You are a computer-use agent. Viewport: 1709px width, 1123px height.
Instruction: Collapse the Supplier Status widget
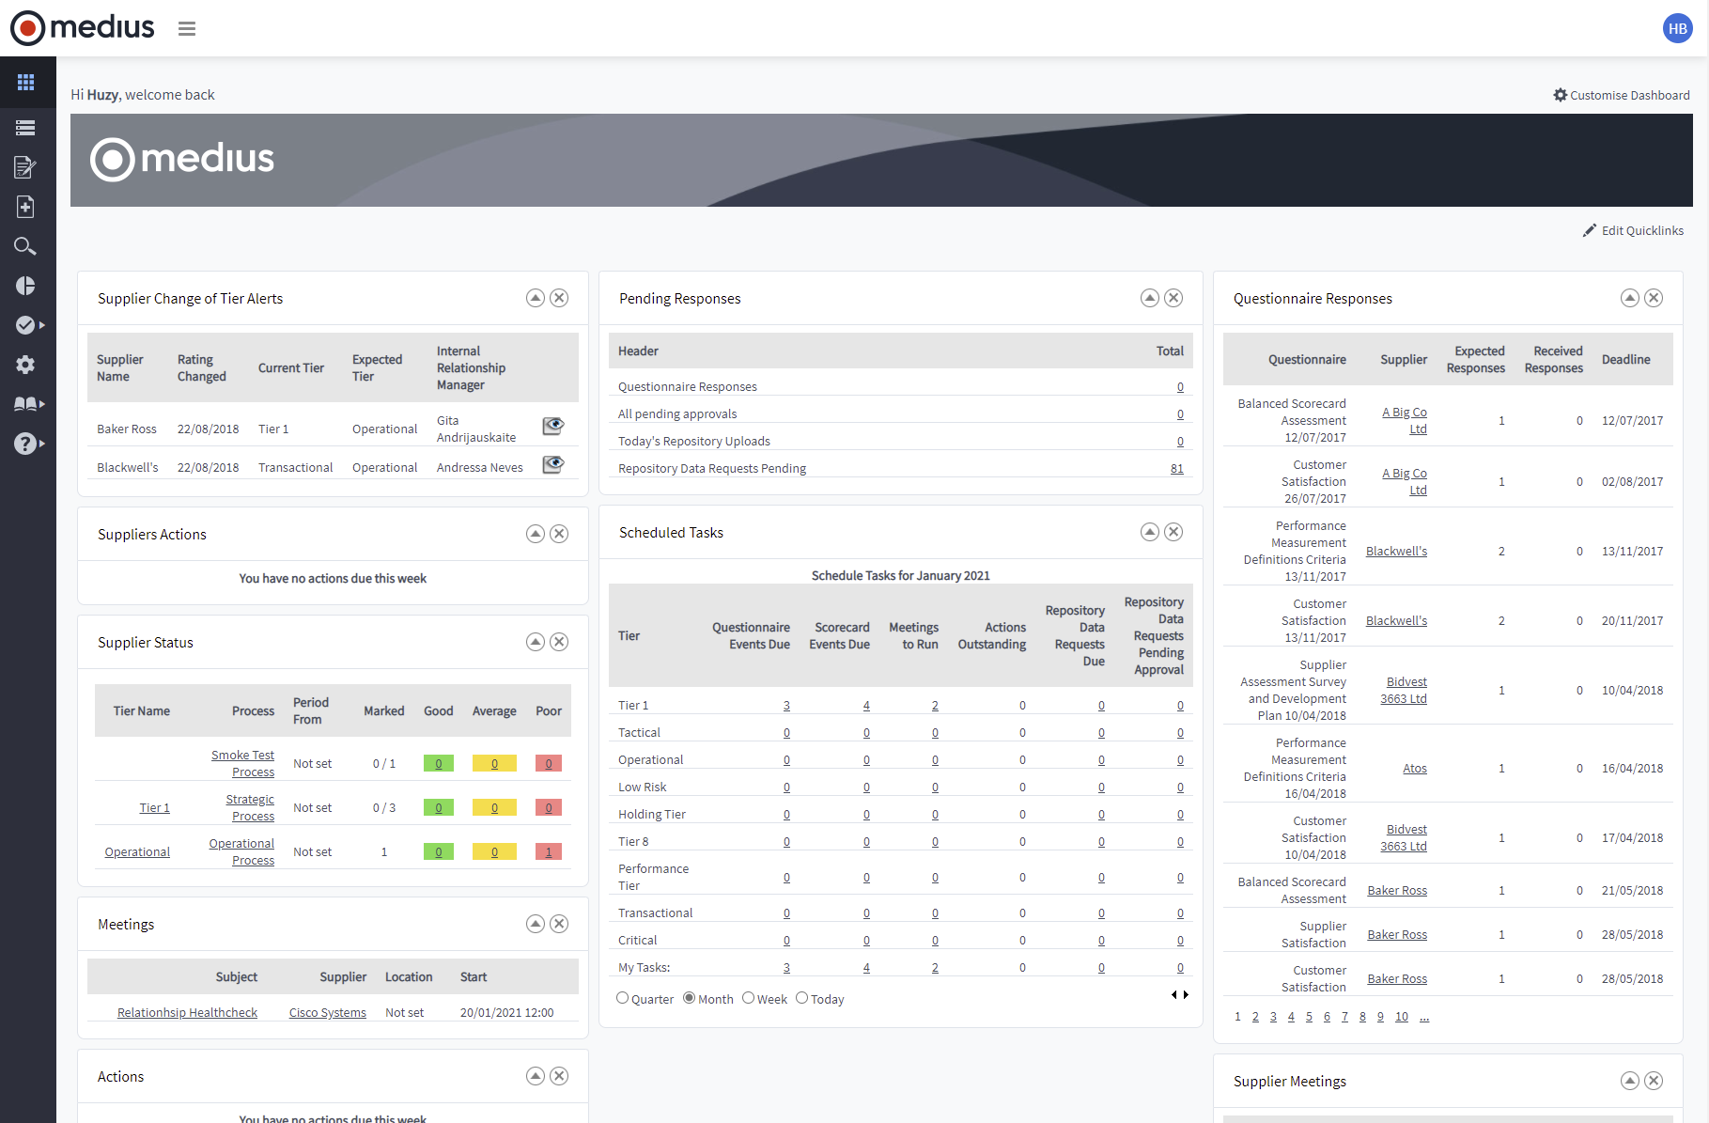coord(535,642)
